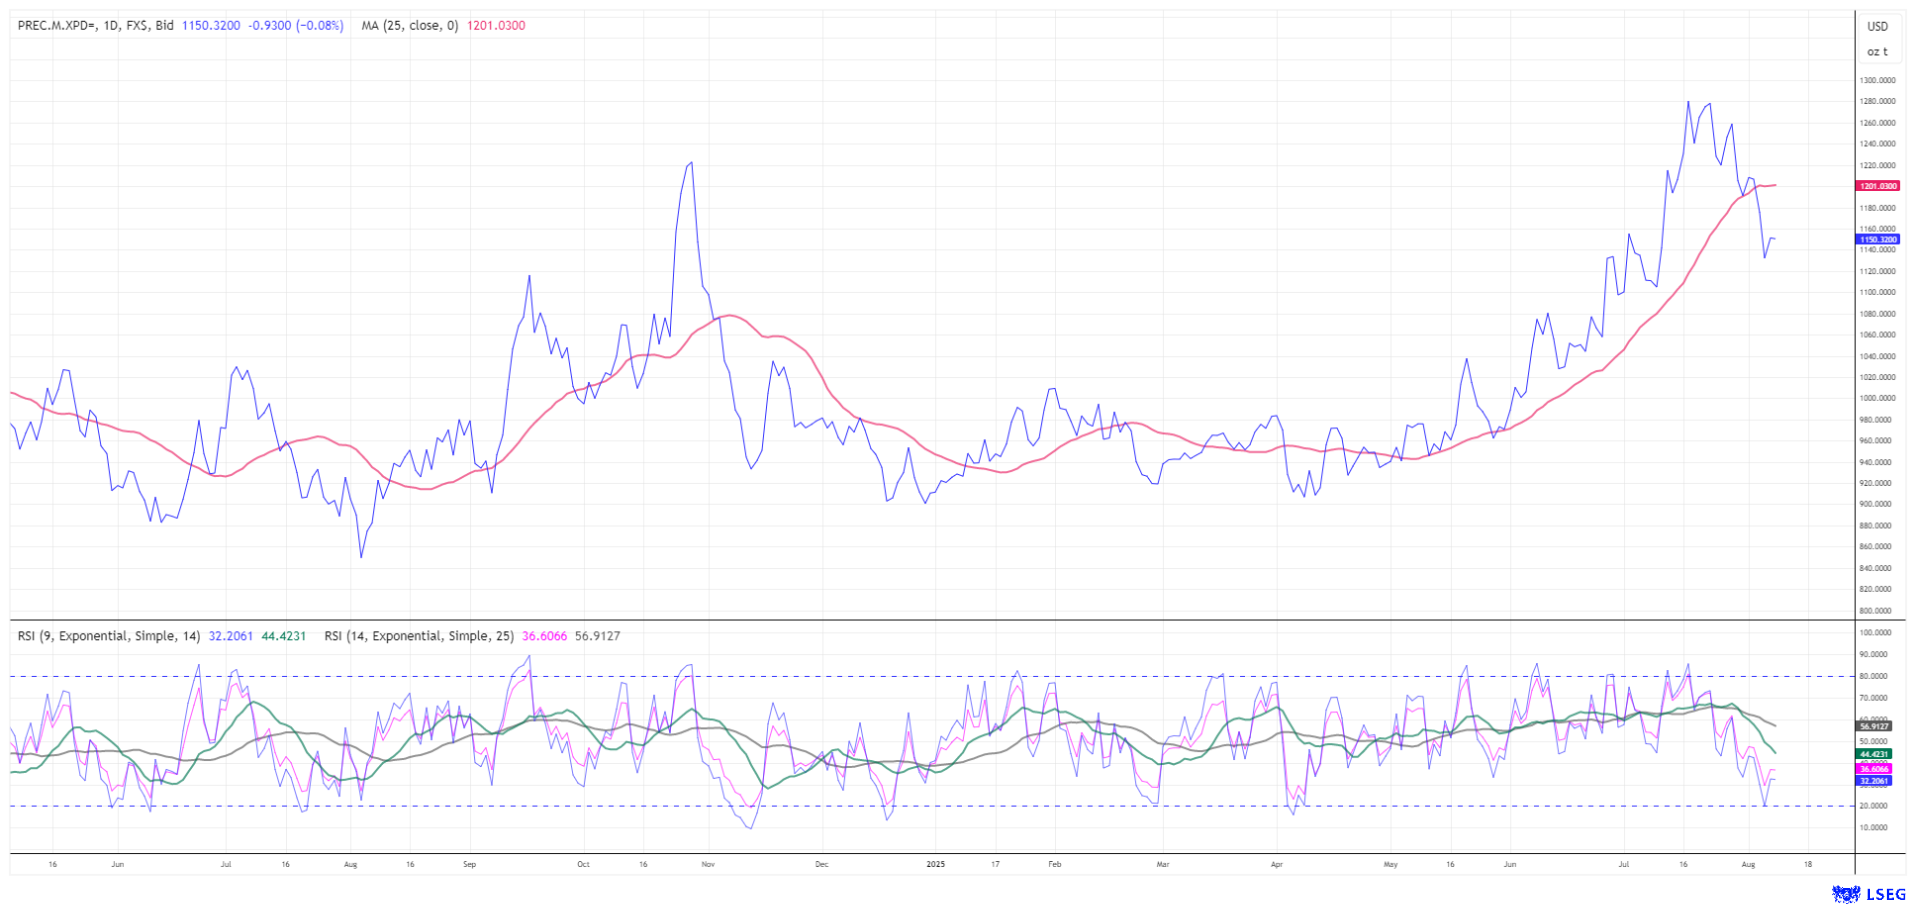This screenshot has width=1916, height=905.
Task: Click the red 1201.0300 MA price tag
Action: 1877,186
